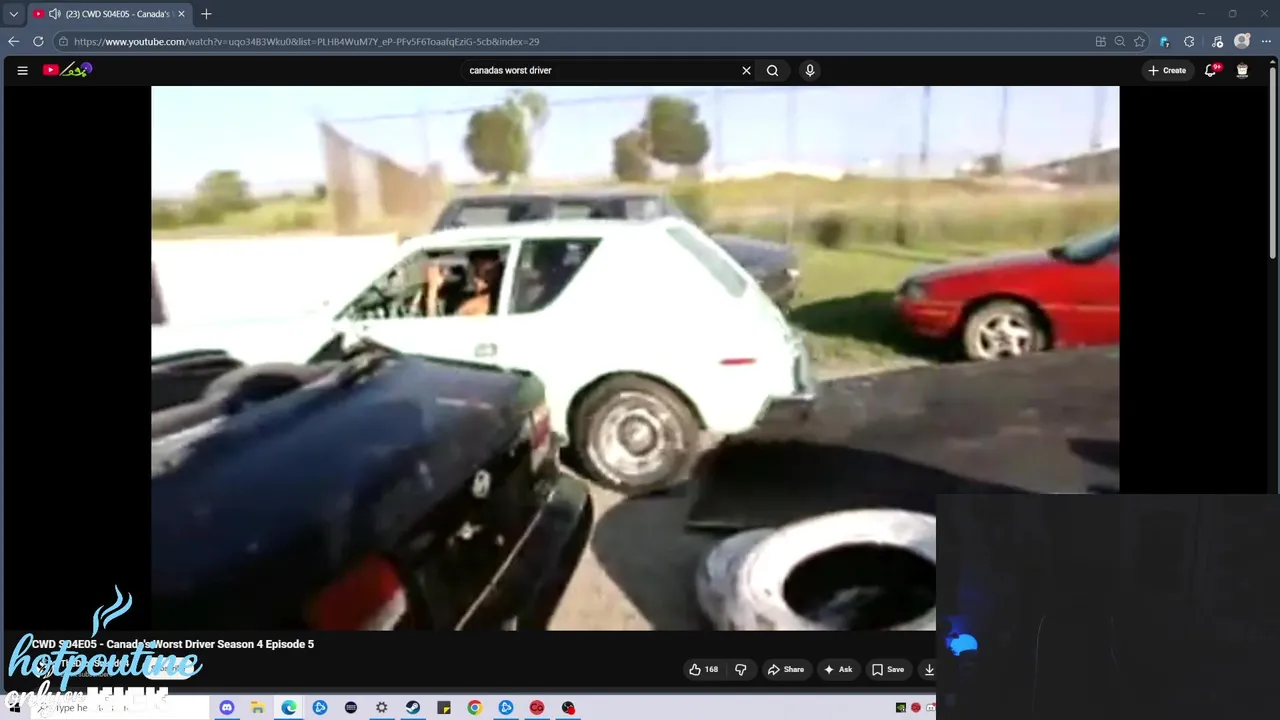Save the video to a playlist

pyautogui.click(x=887, y=670)
